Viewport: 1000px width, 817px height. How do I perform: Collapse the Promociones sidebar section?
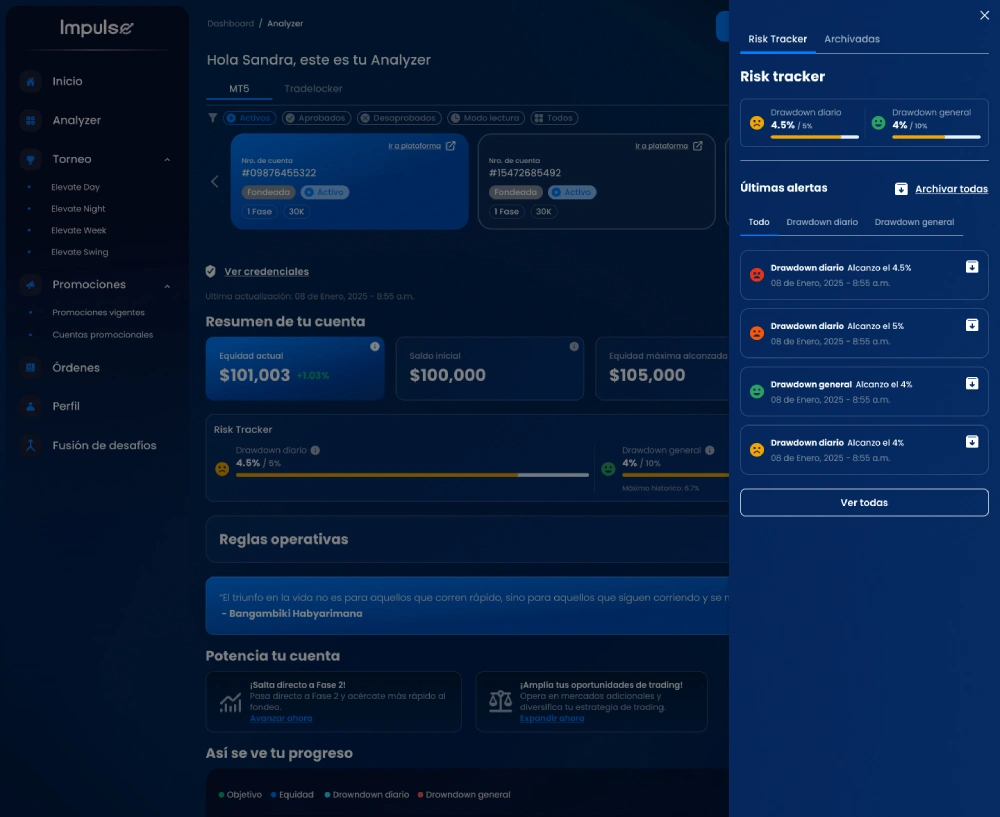167,286
